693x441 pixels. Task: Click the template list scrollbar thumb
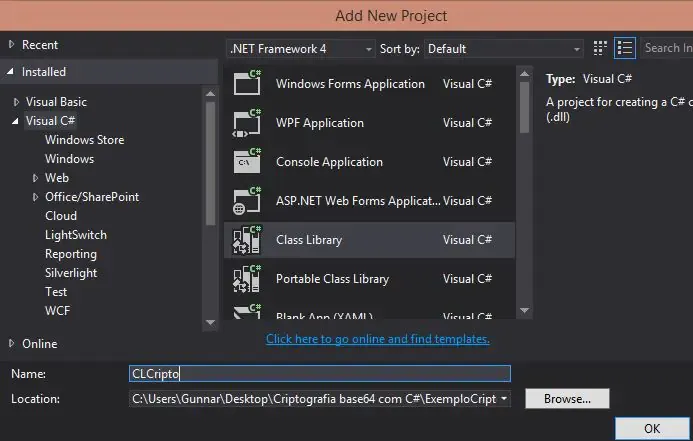(525, 107)
